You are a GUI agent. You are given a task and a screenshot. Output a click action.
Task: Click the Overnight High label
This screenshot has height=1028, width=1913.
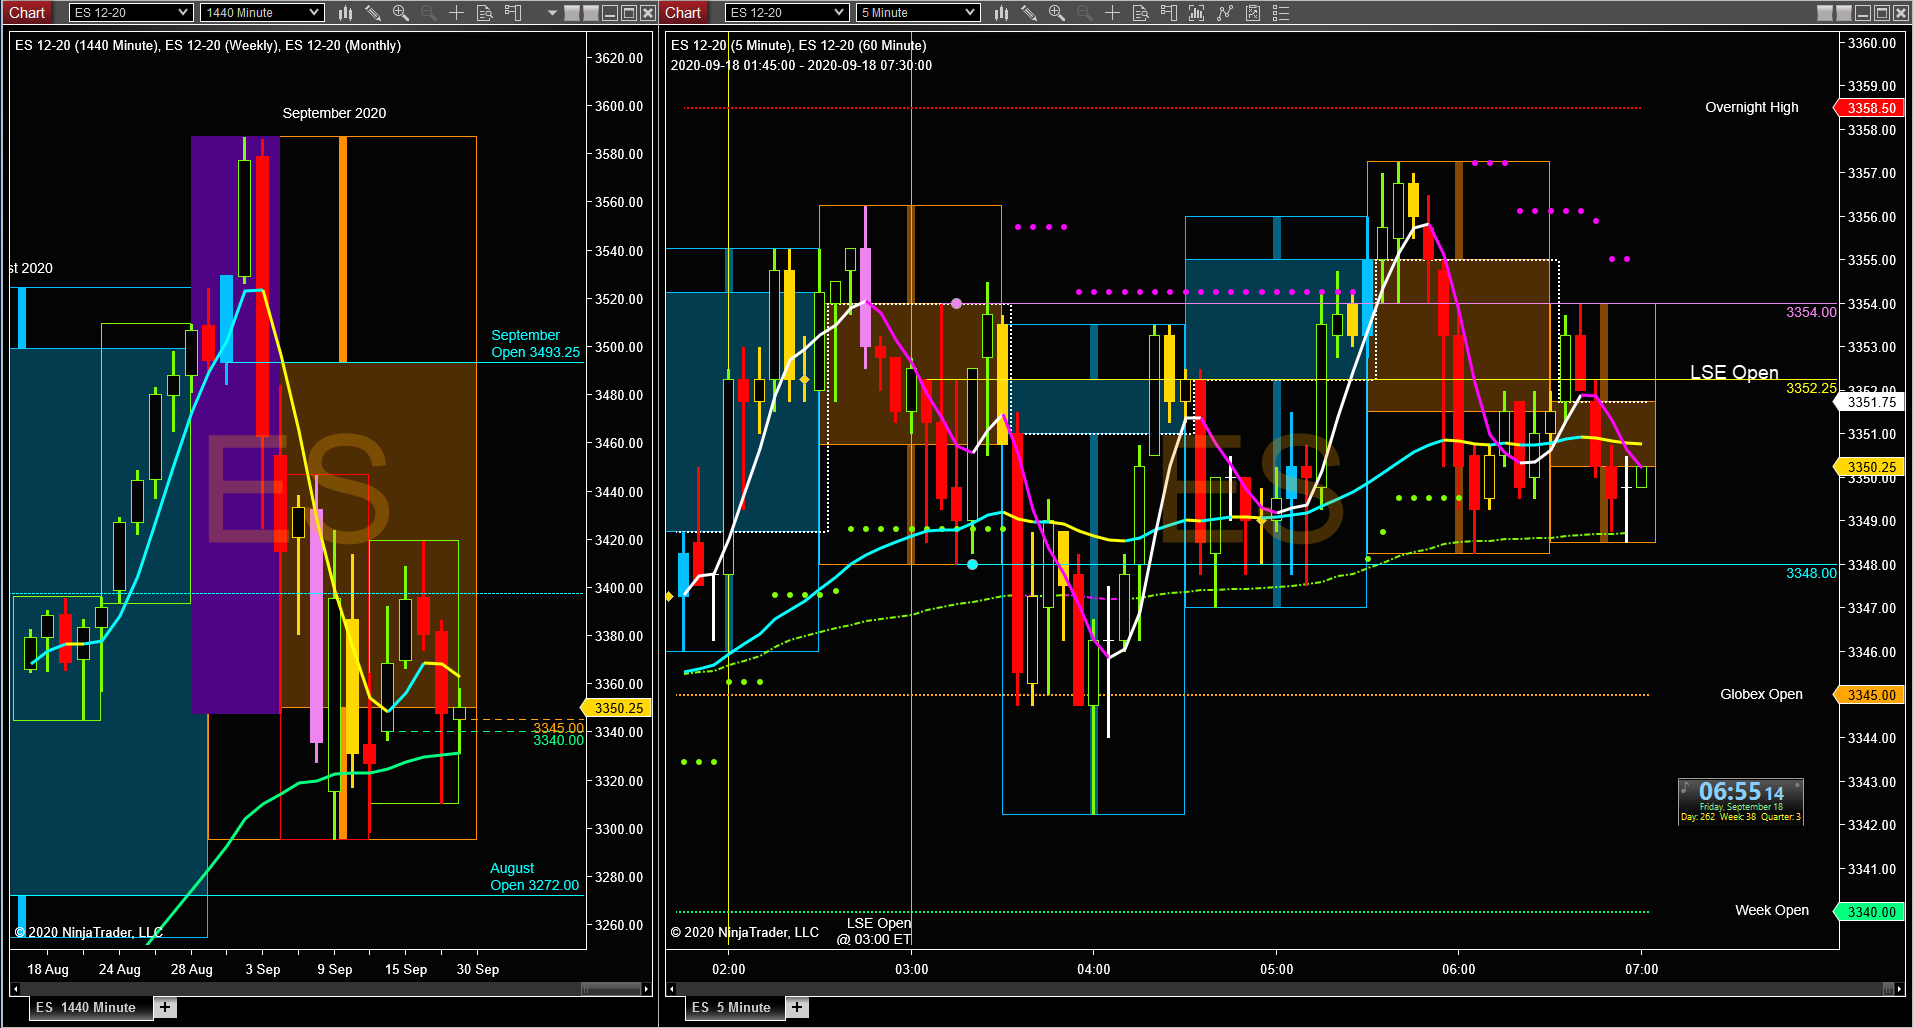click(1752, 107)
